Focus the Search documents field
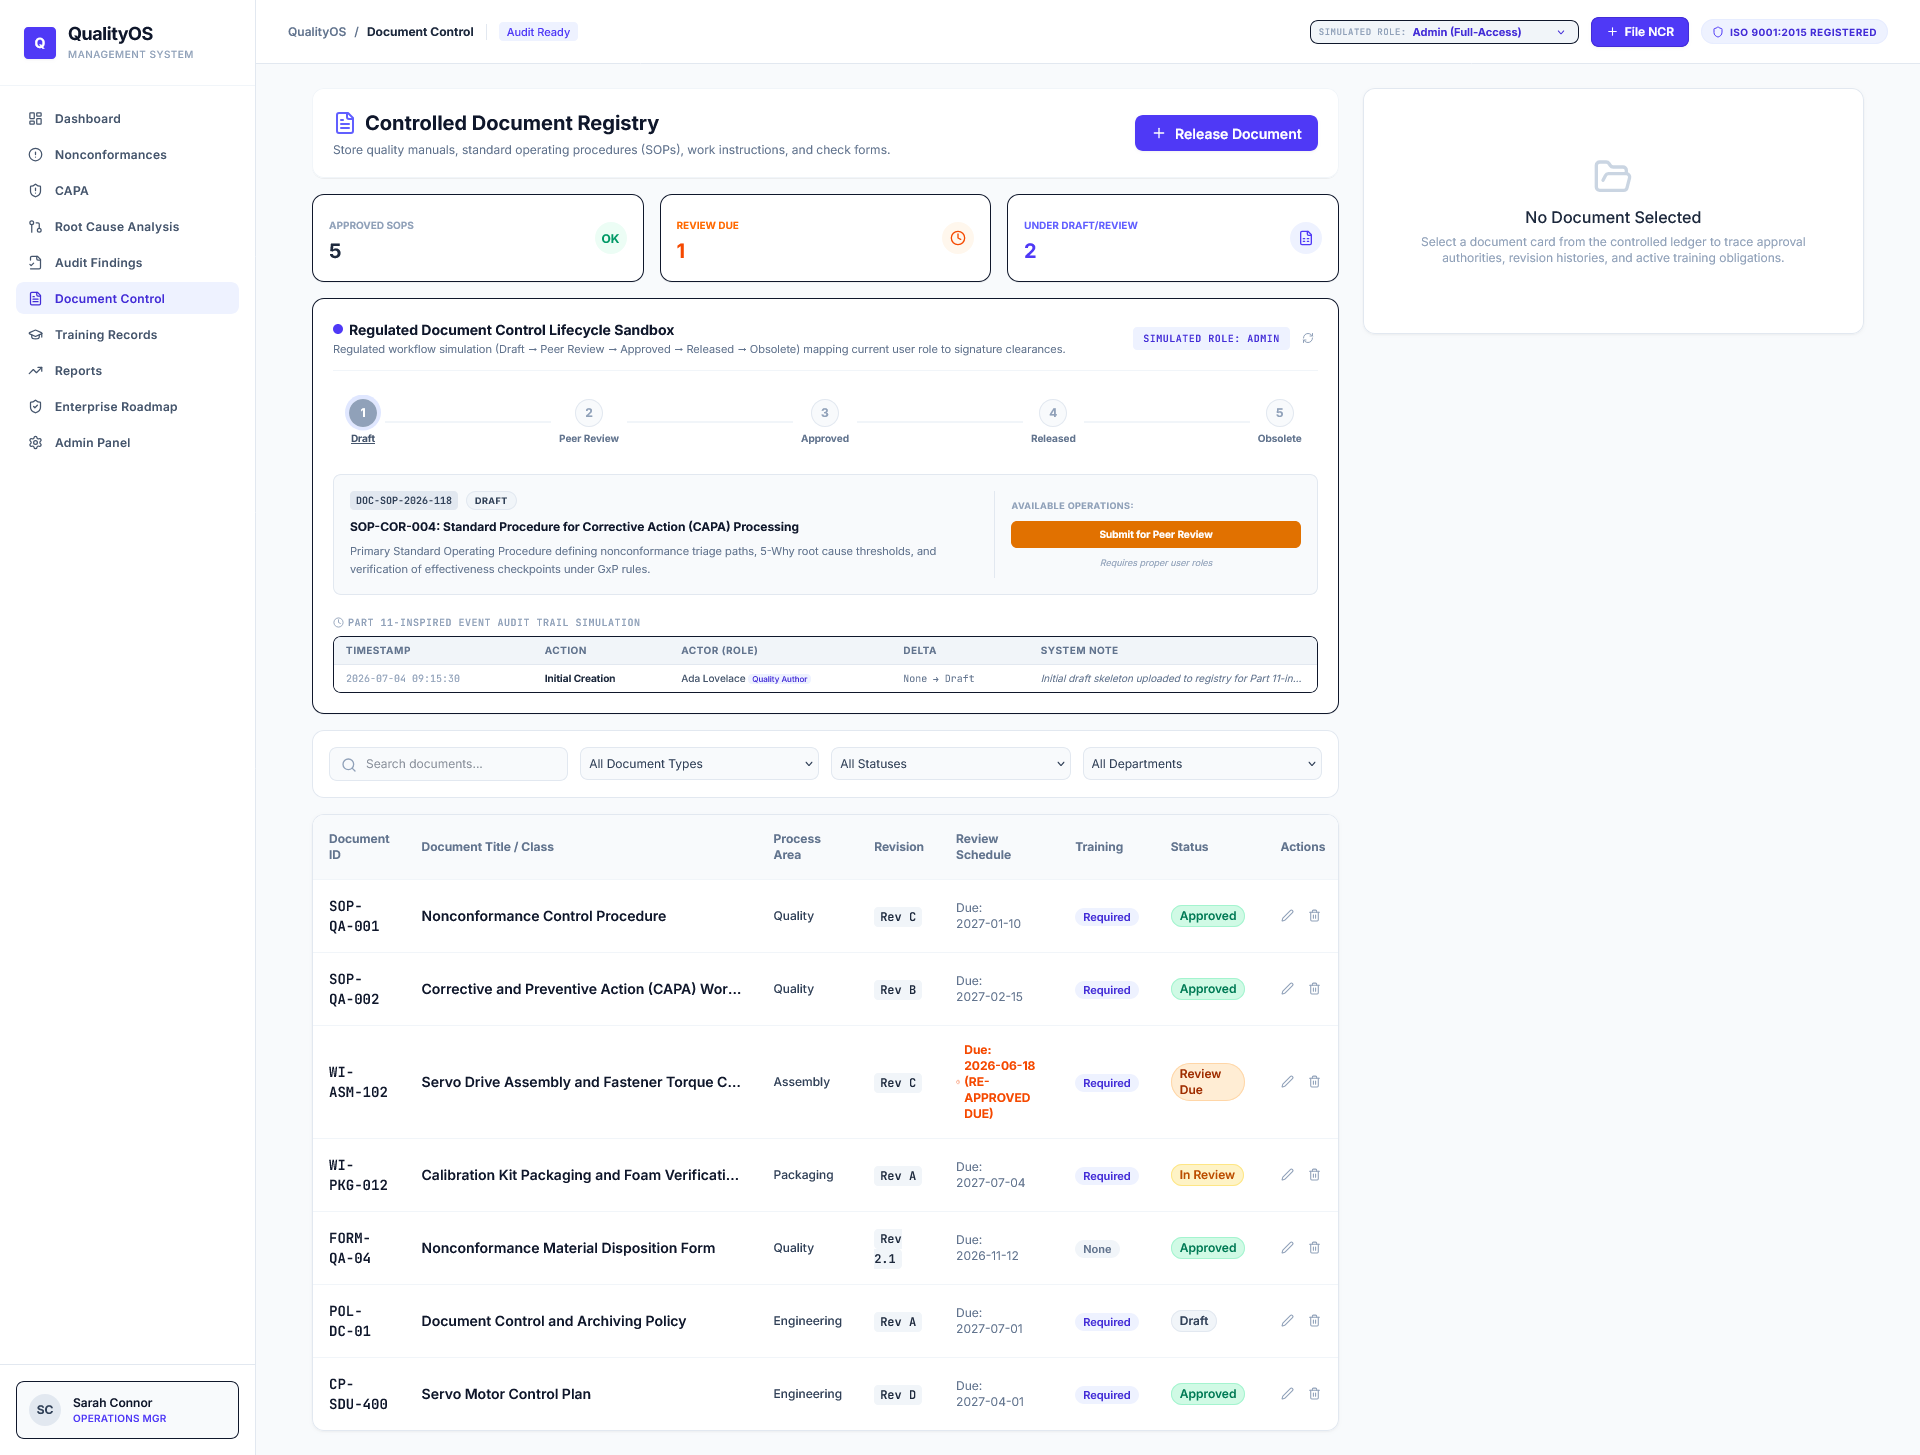 [x=448, y=764]
